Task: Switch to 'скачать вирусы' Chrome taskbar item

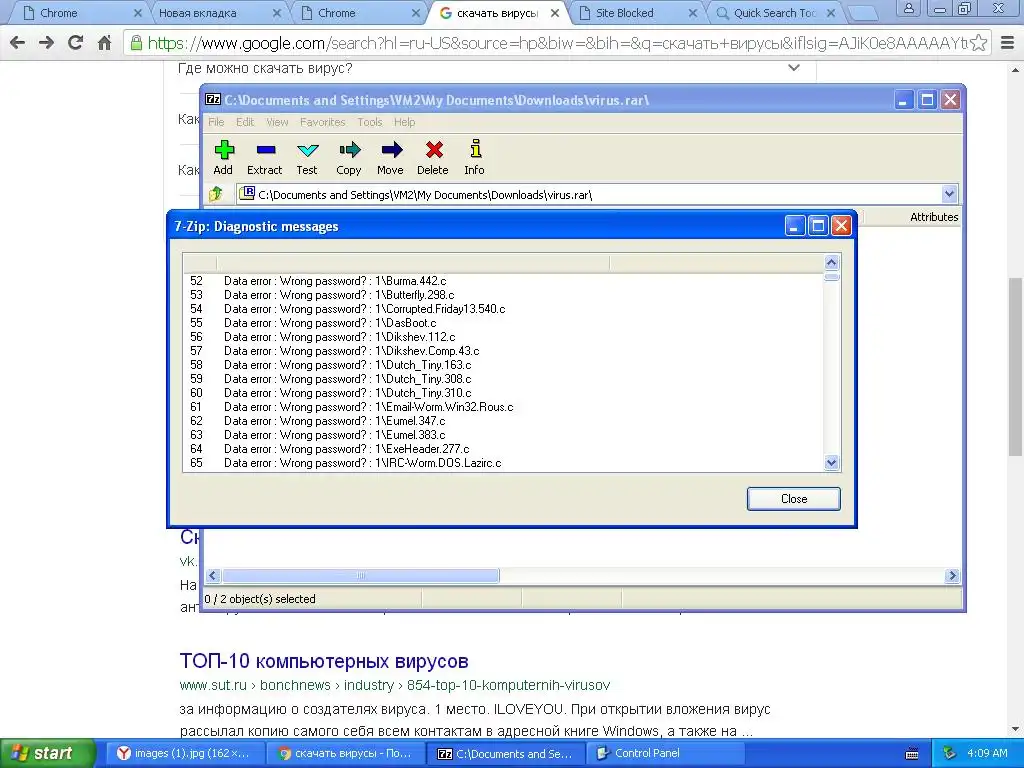Action: 346,754
